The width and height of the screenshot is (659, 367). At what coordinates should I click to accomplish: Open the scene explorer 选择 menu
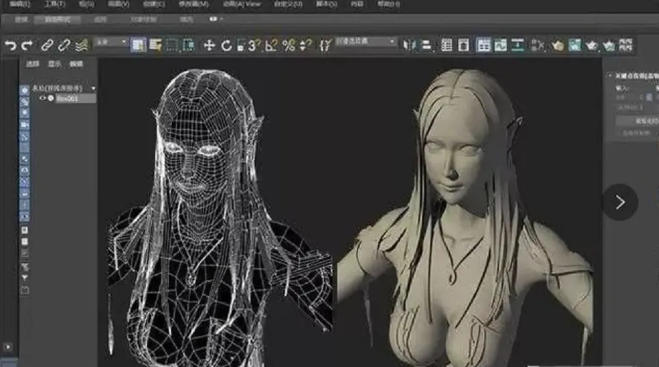pos(32,64)
